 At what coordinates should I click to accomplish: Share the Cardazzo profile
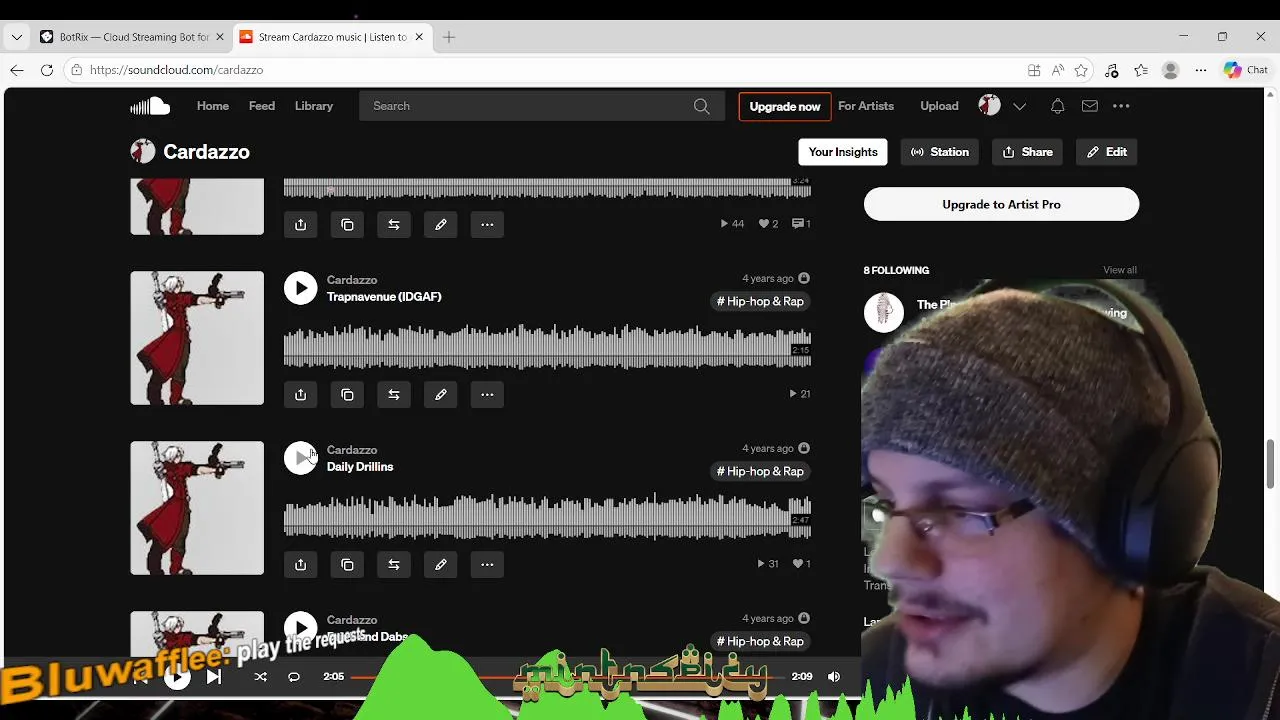(1028, 152)
